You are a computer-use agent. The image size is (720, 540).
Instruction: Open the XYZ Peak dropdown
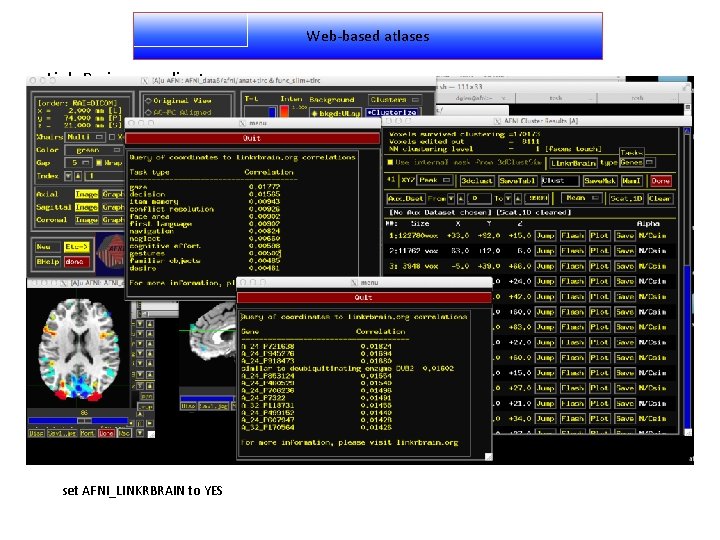click(x=434, y=180)
